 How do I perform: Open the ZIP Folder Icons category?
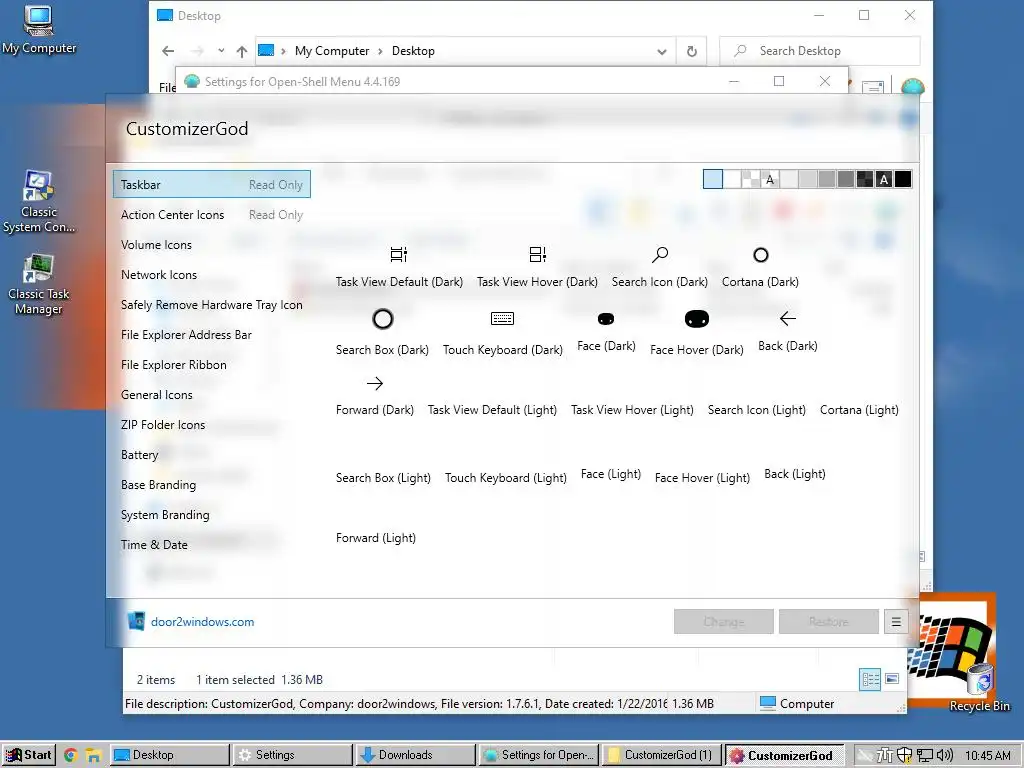click(212, 425)
